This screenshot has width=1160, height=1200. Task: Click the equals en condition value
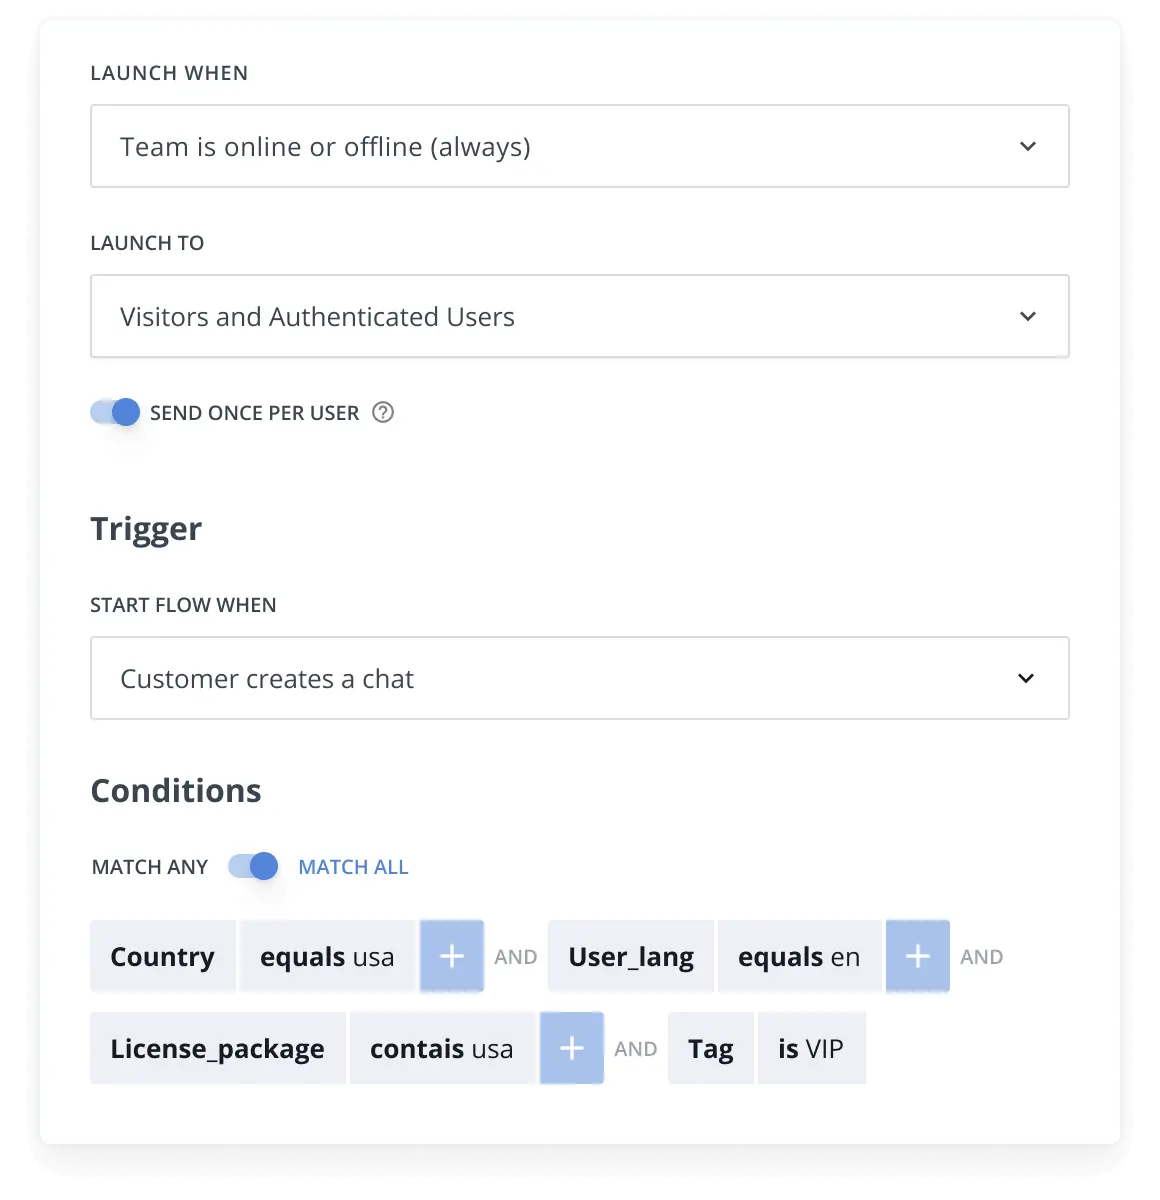coord(799,956)
